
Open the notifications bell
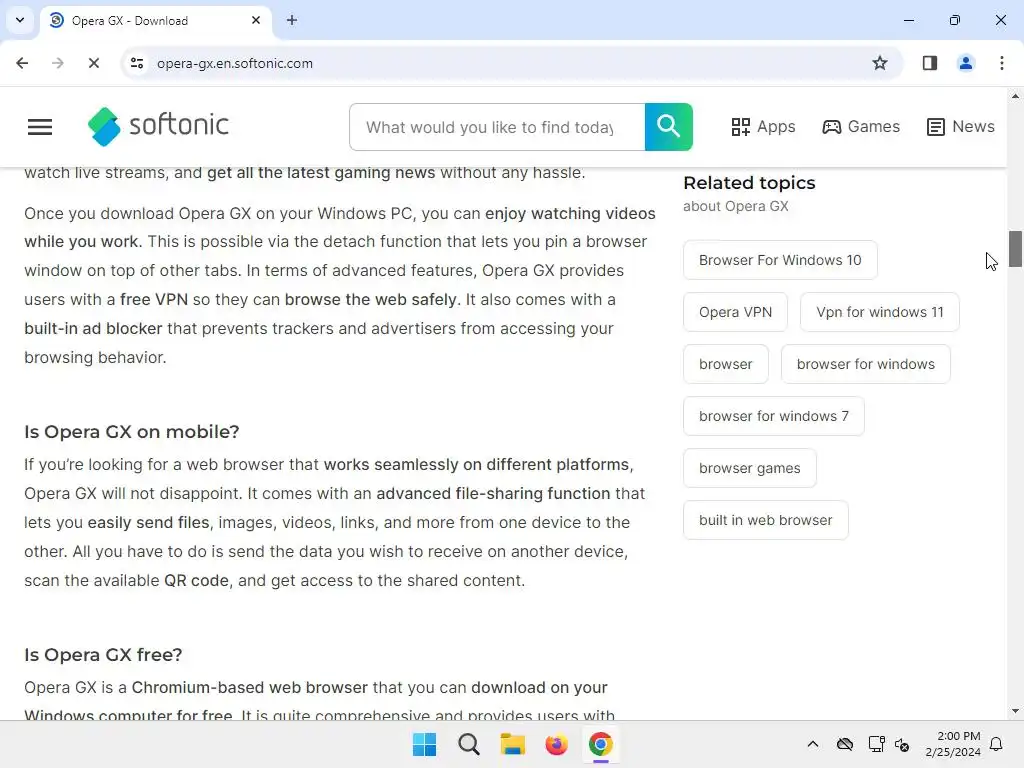(x=997, y=744)
